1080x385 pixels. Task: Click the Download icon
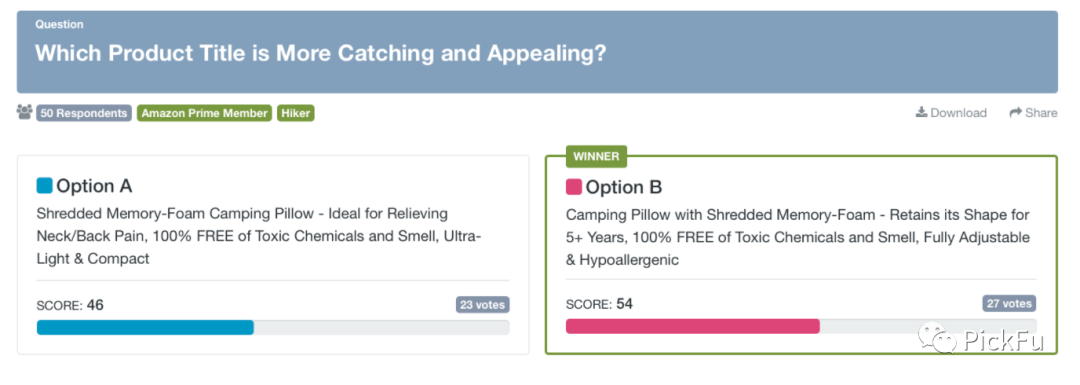click(921, 112)
